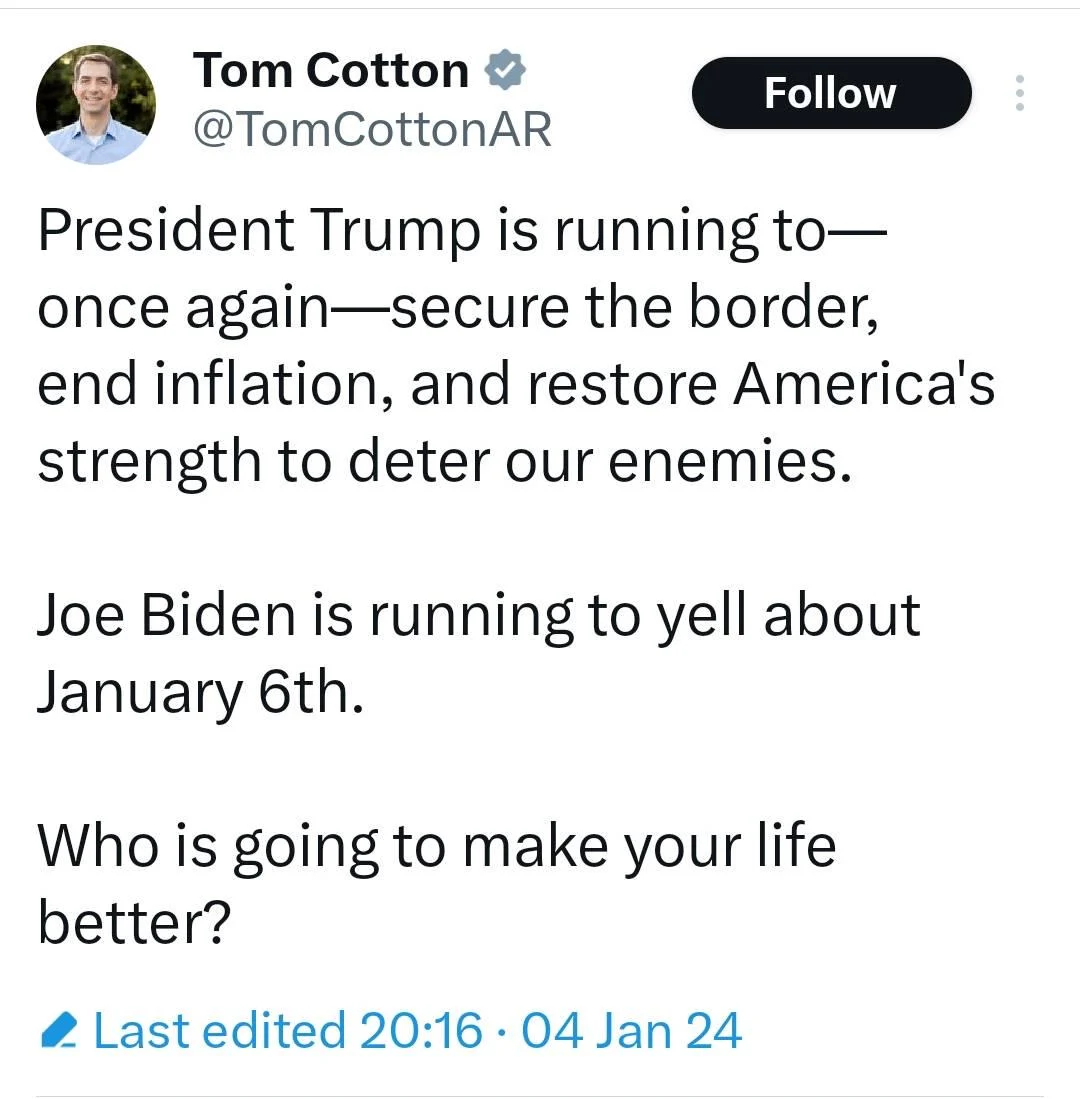
Task: Click the verified checkmark badge
Action: [x=504, y=71]
